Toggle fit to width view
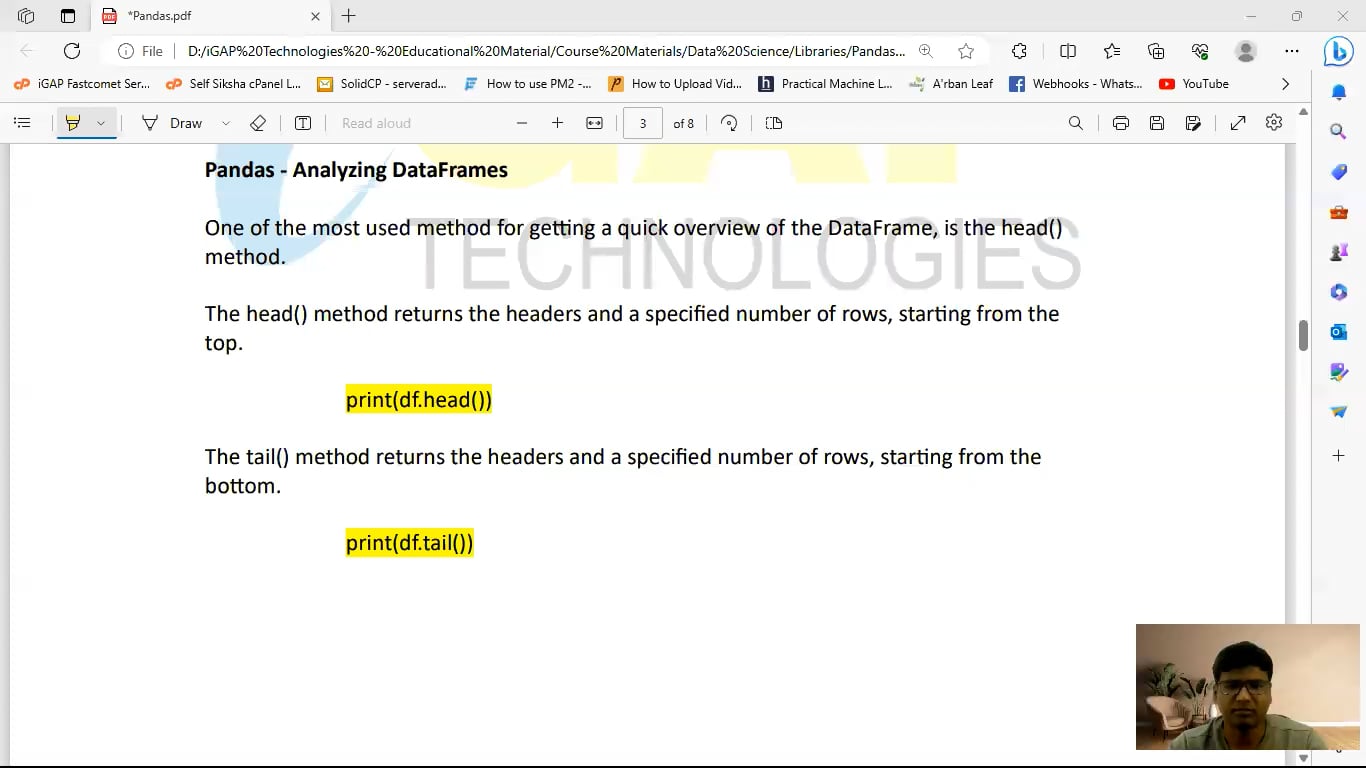The image size is (1366, 768). pyautogui.click(x=594, y=123)
